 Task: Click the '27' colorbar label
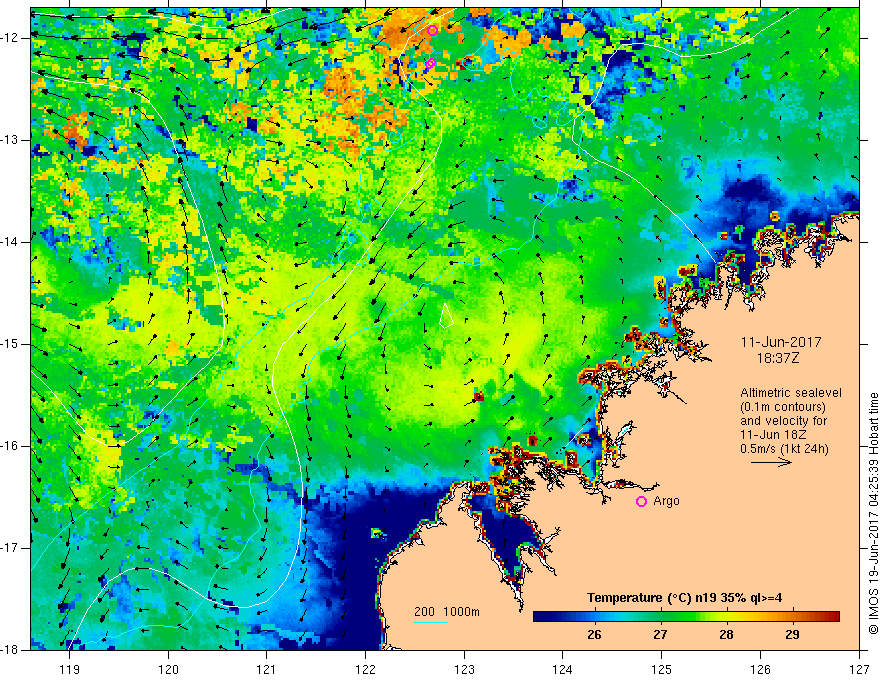pos(660,635)
